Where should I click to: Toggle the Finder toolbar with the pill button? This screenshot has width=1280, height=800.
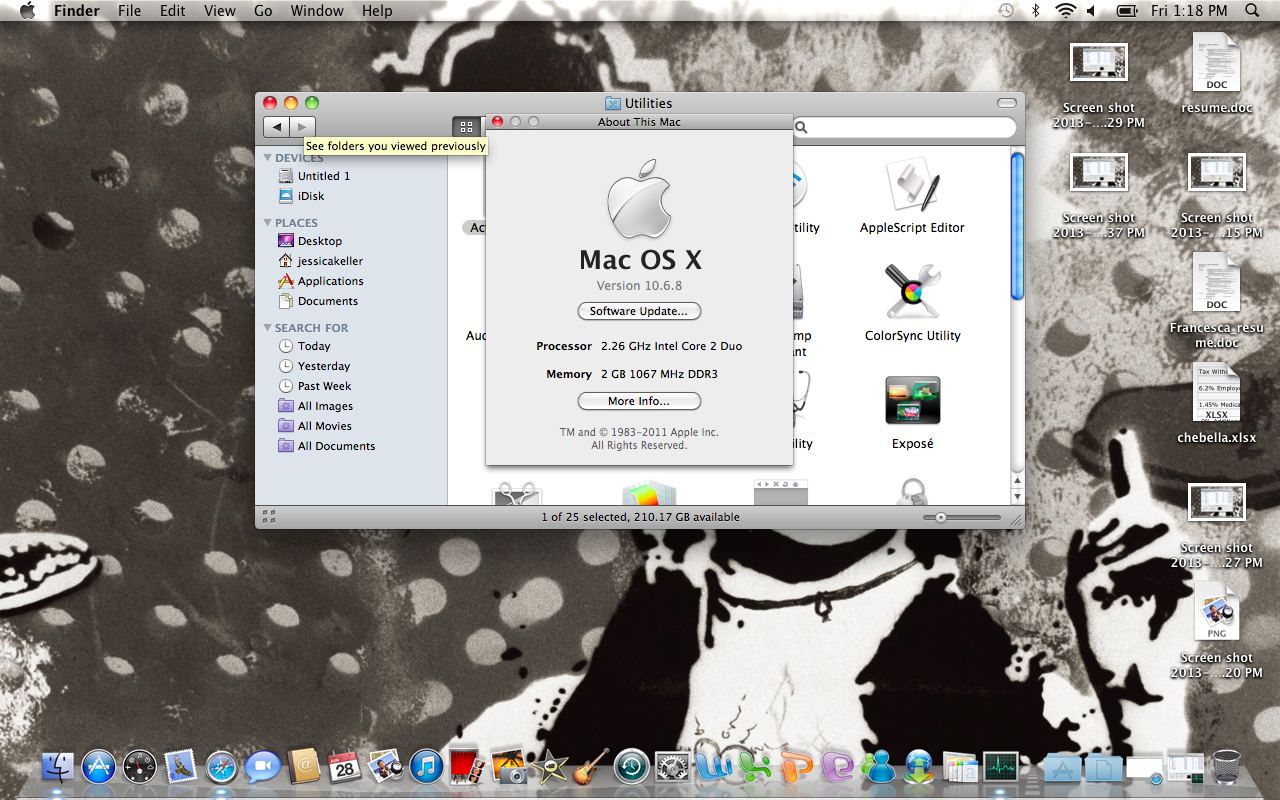click(x=1007, y=103)
